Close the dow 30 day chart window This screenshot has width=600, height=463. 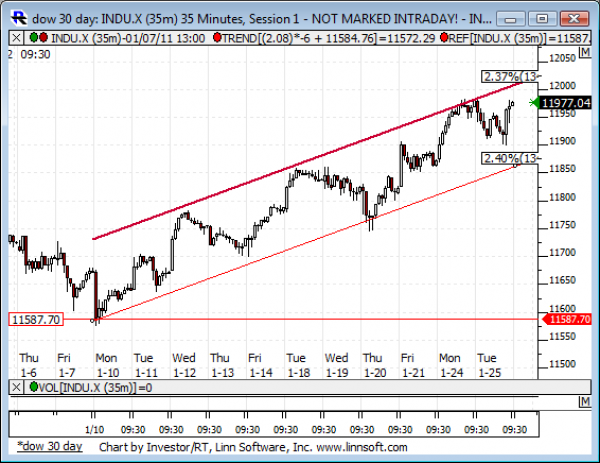[574, 19]
